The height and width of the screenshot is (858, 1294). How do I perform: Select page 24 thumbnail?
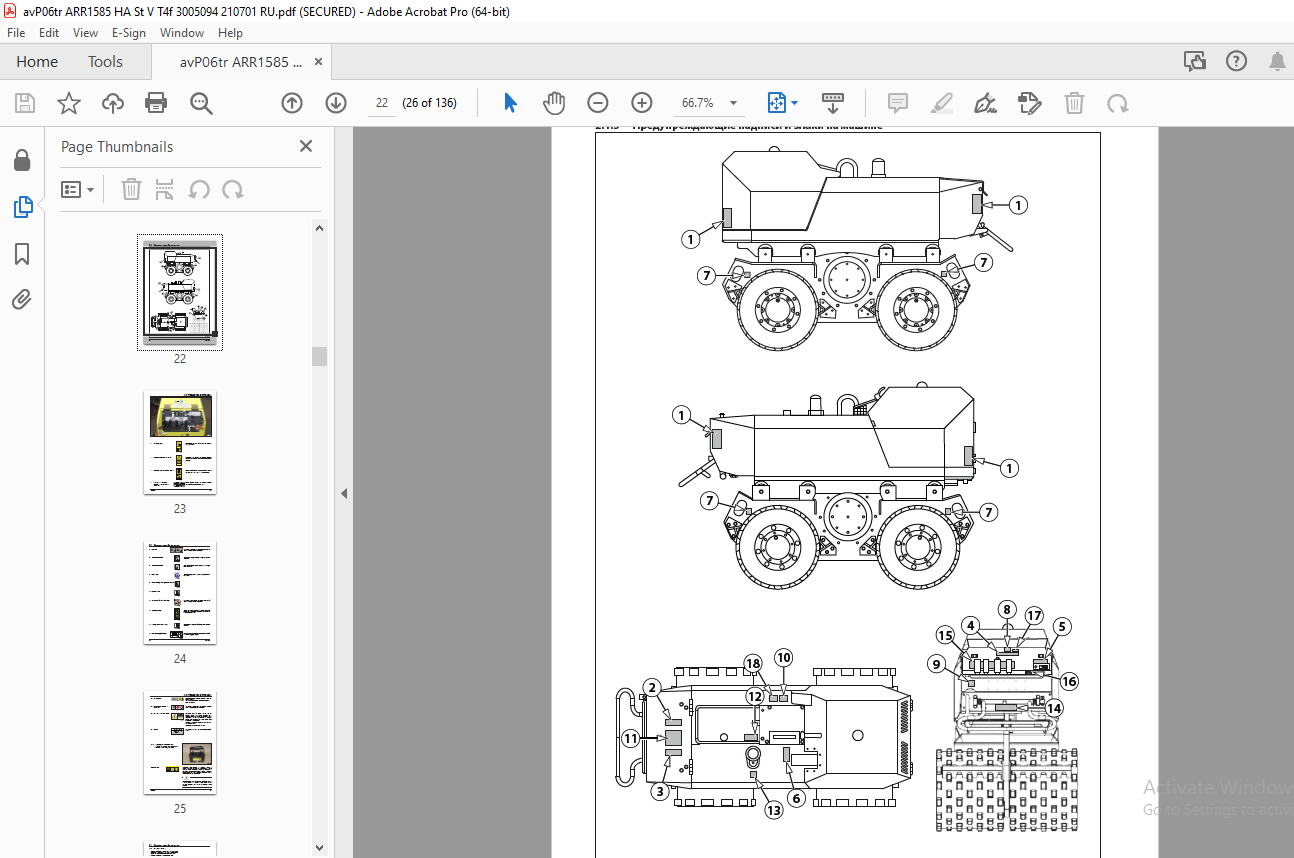click(x=180, y=593)
